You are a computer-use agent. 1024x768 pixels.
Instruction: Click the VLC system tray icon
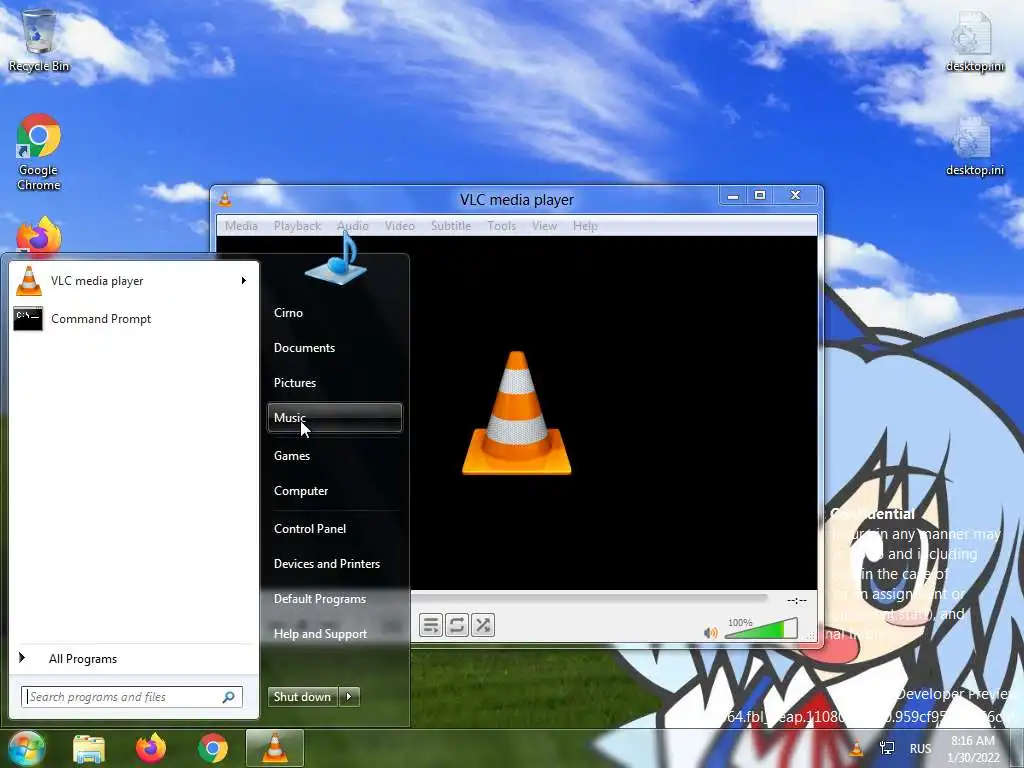tap(856, 748)
